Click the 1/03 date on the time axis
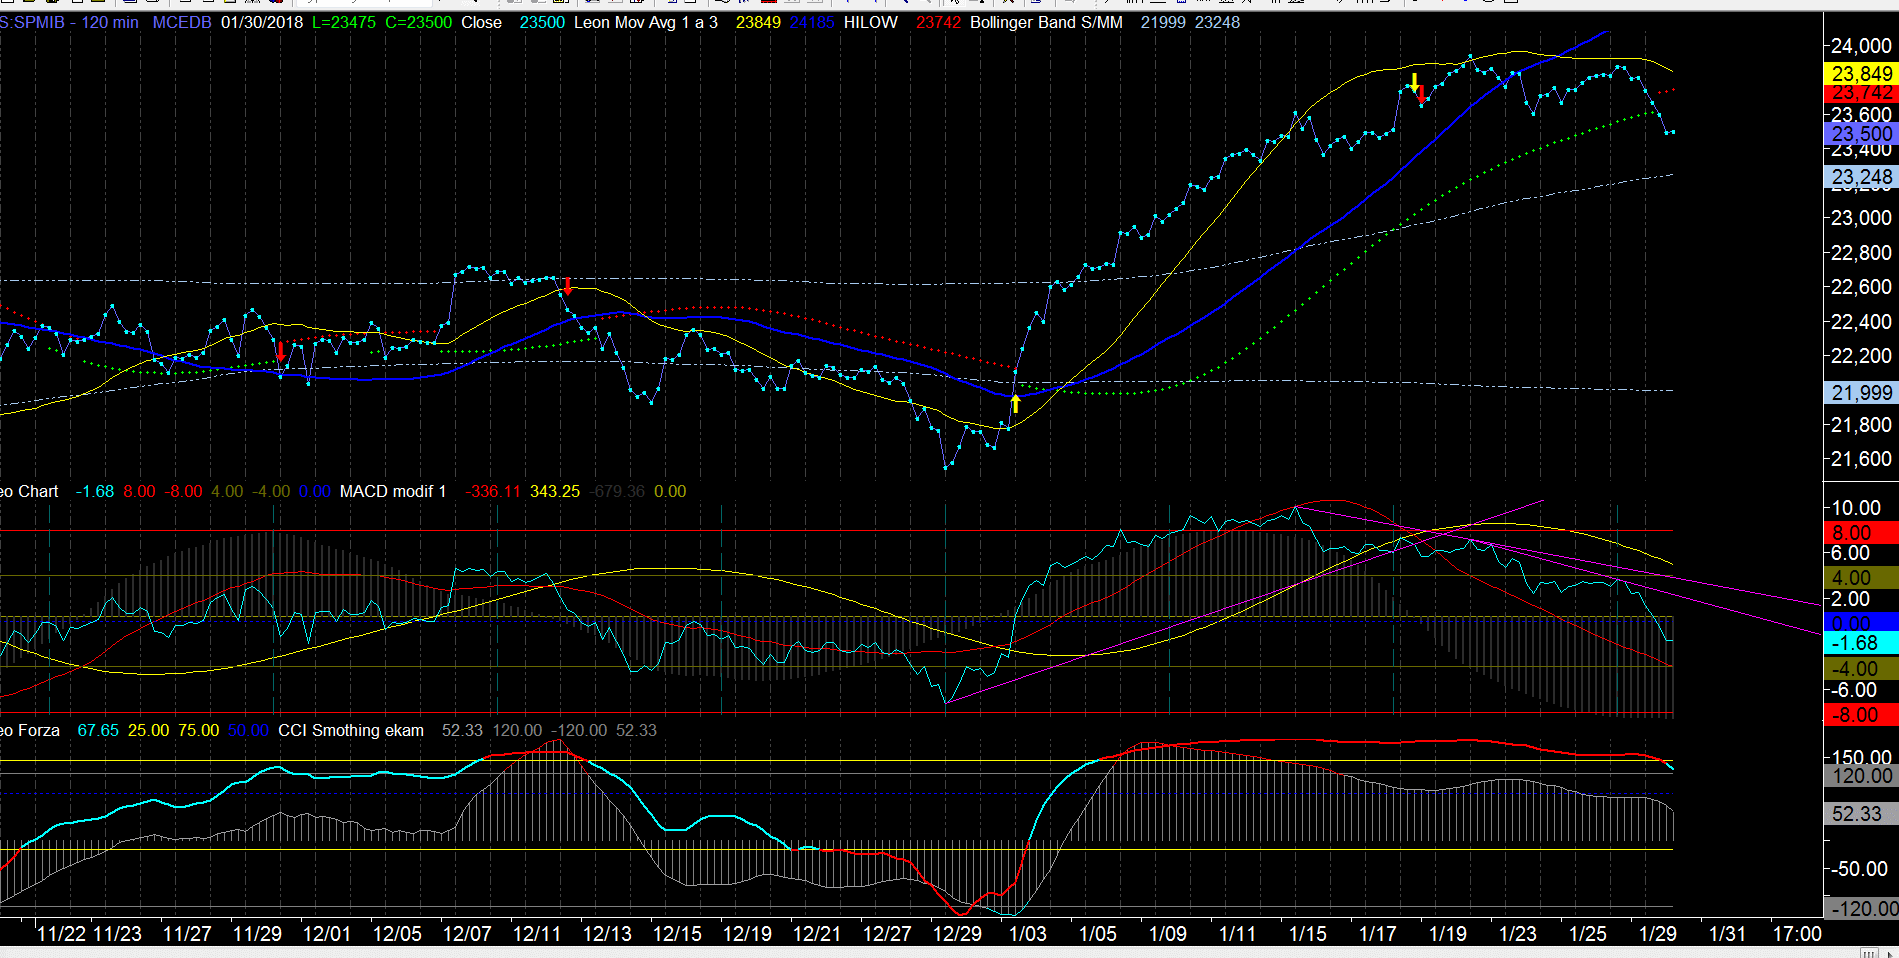 tap(1027, 934)
